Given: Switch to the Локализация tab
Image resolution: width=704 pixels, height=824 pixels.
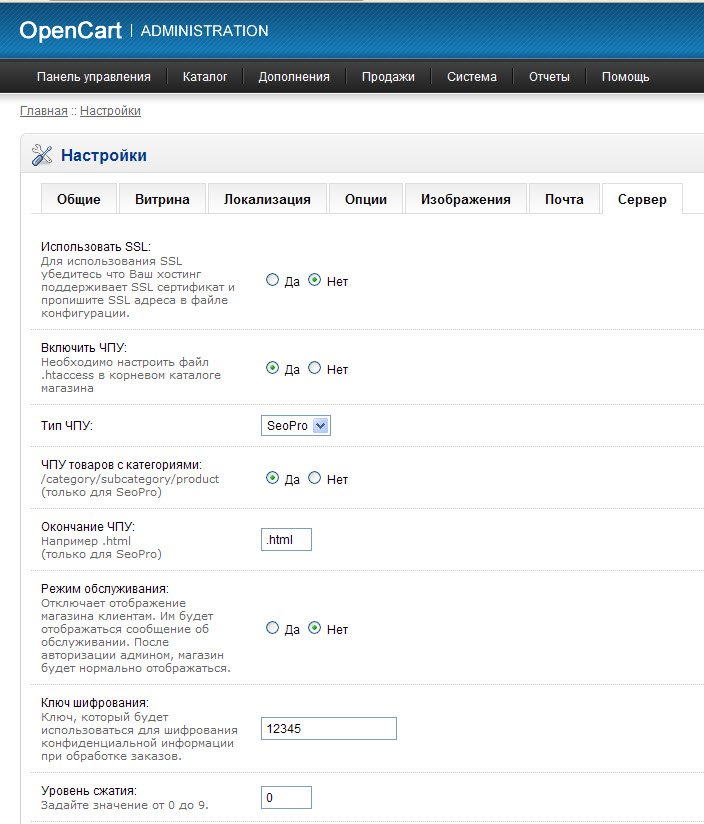Looking at the screenshot, I should point(267,199).
